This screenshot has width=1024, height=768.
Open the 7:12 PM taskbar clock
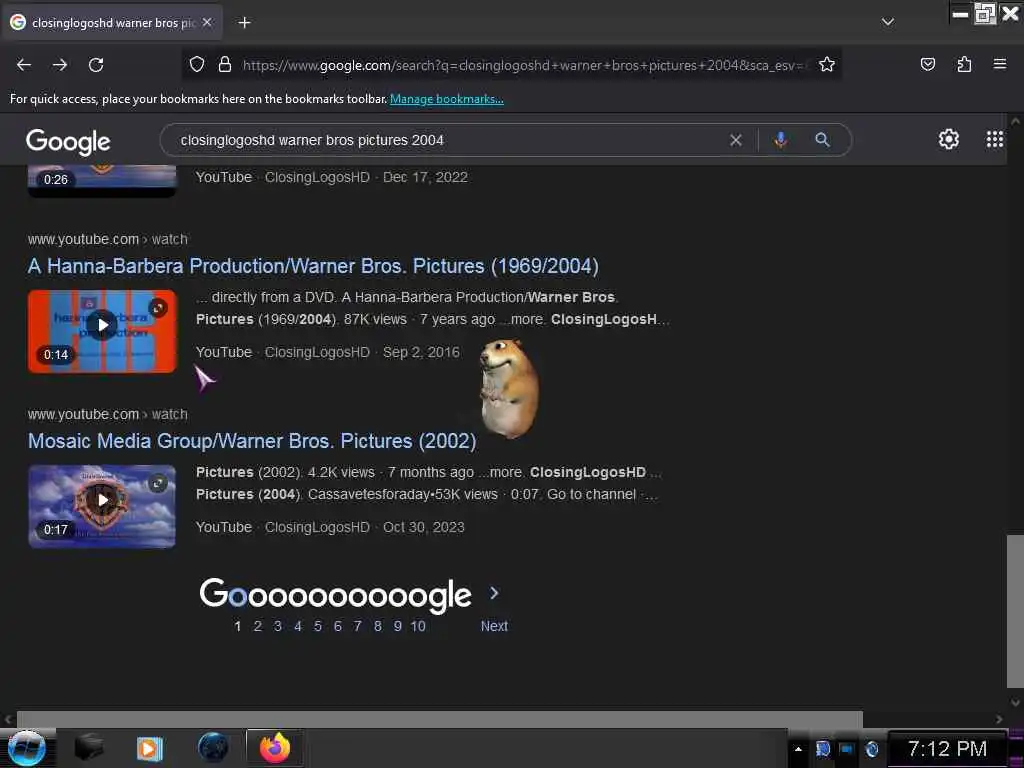click(947, 749)
